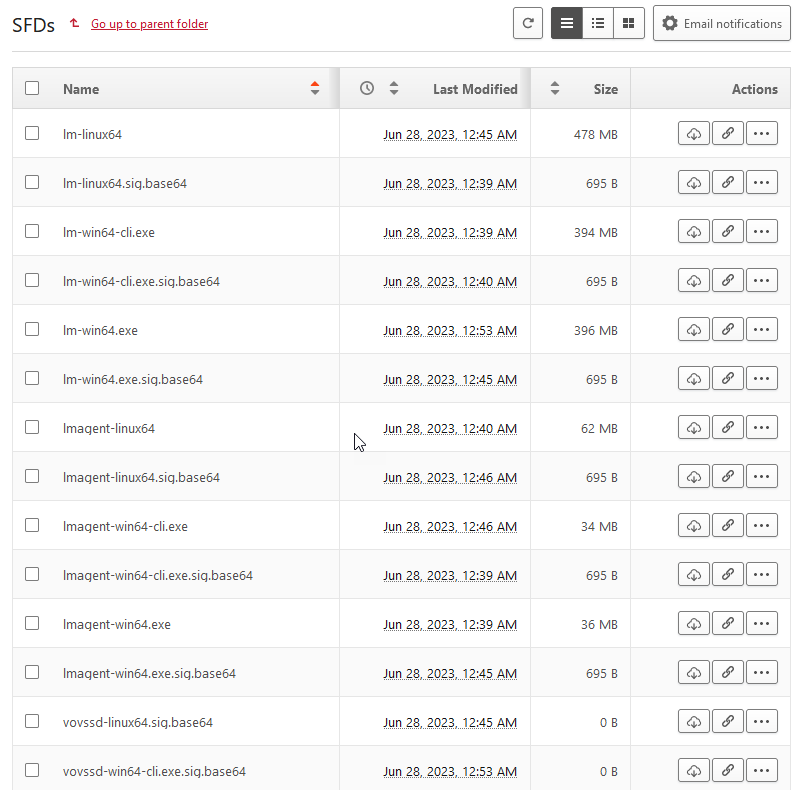The image size is (798, 790).
Task: Switch to simple list view
Action: point(567,23)
